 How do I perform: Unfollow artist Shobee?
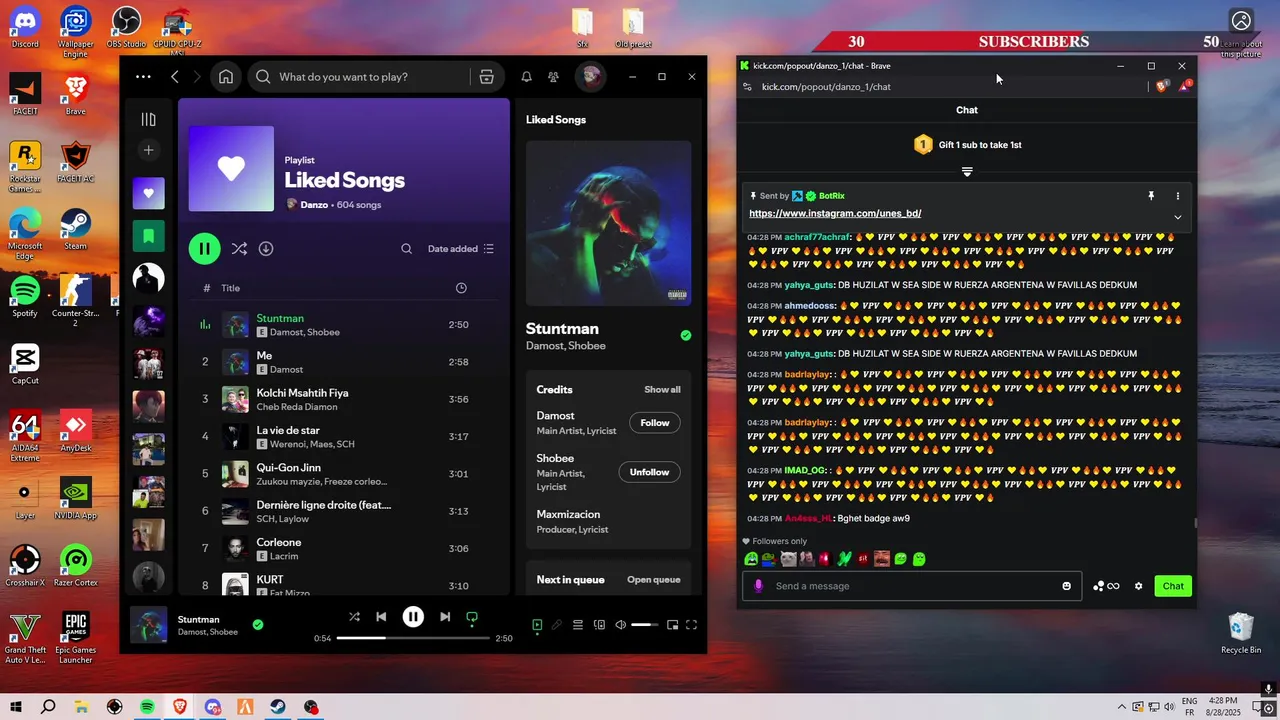coord(649,472)
